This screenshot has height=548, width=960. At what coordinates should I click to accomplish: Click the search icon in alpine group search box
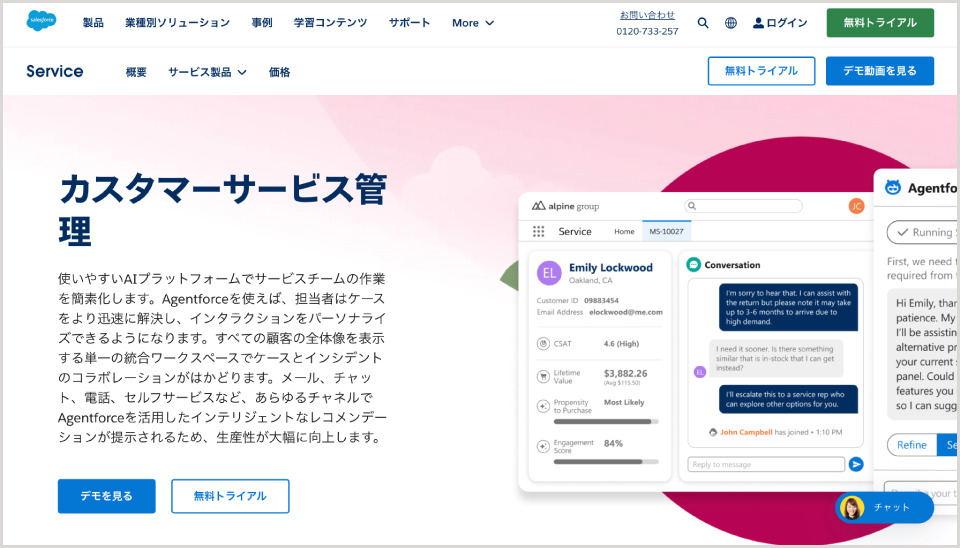click(x=692, y=206)
